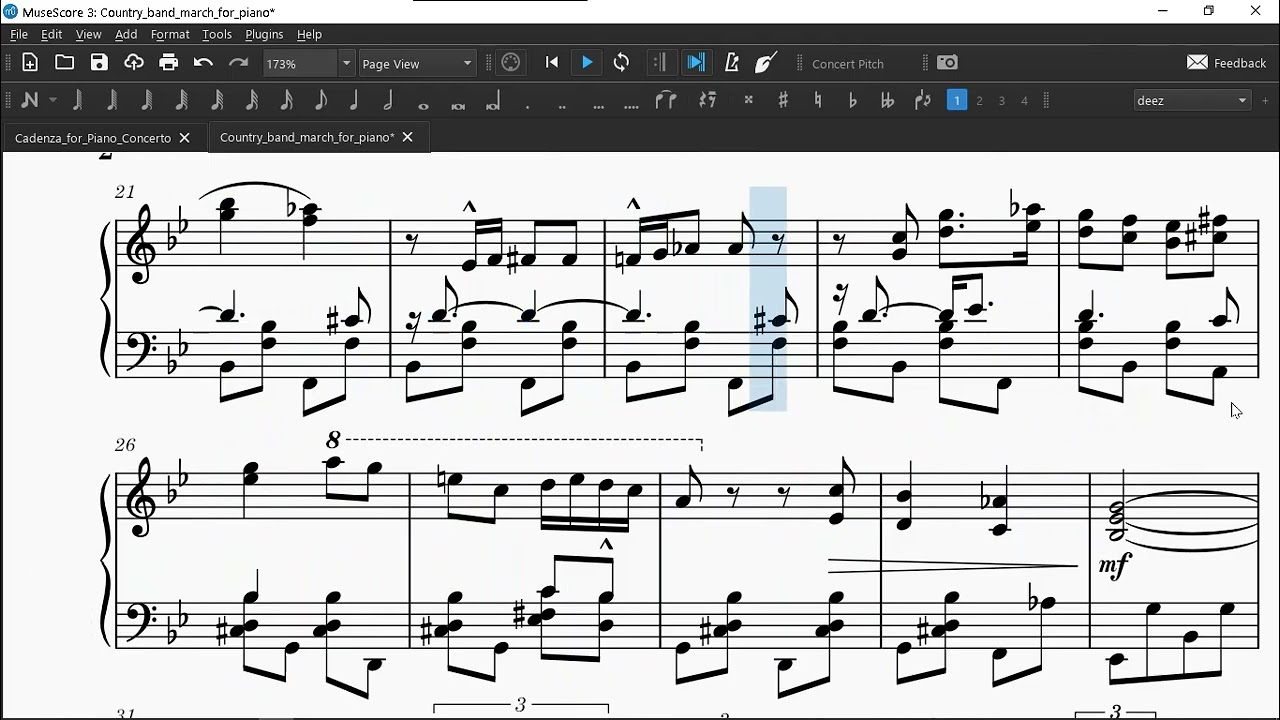1280x720 pixels.
Task: Switch to voice 3
Action: pyautogui.click(x=1001, y=100)
